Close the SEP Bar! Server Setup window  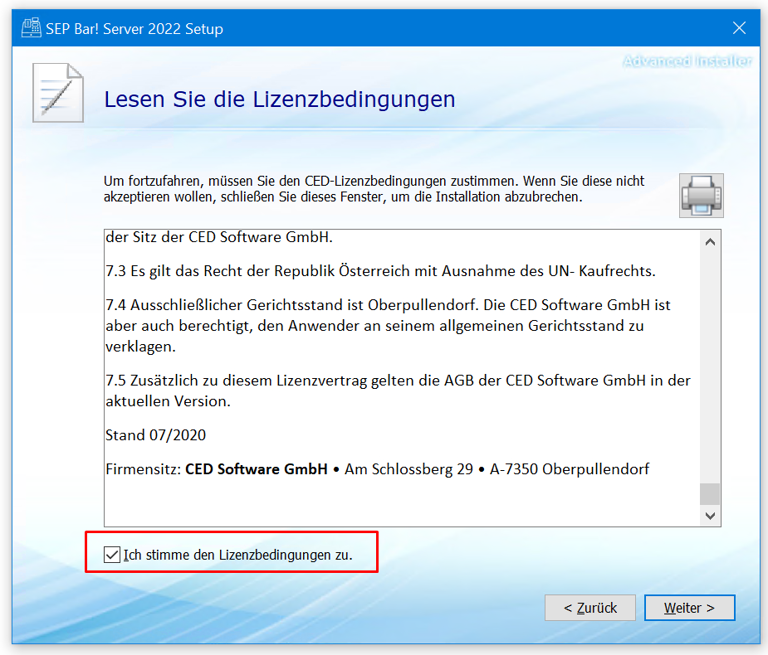[x=739, y=28]
